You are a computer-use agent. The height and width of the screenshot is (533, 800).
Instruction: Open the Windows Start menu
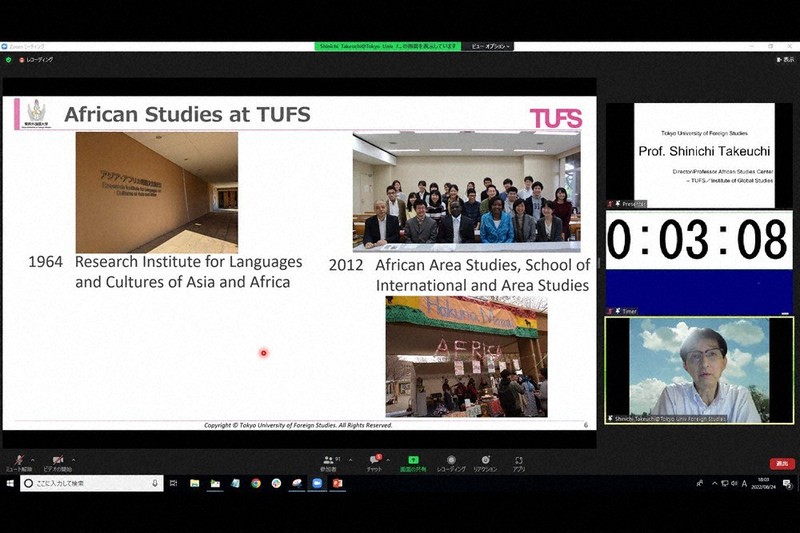point(10,483)
